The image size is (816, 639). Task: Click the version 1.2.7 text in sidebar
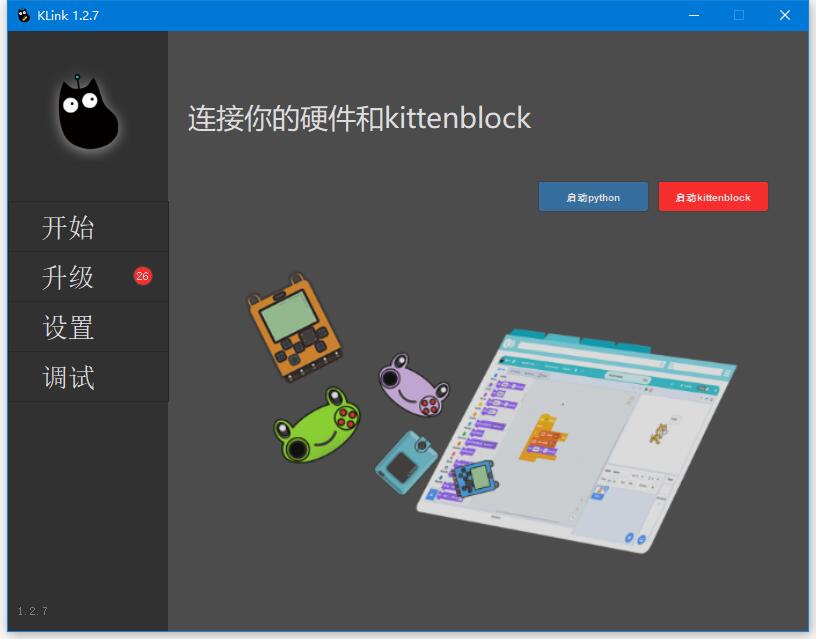(32, 611)
